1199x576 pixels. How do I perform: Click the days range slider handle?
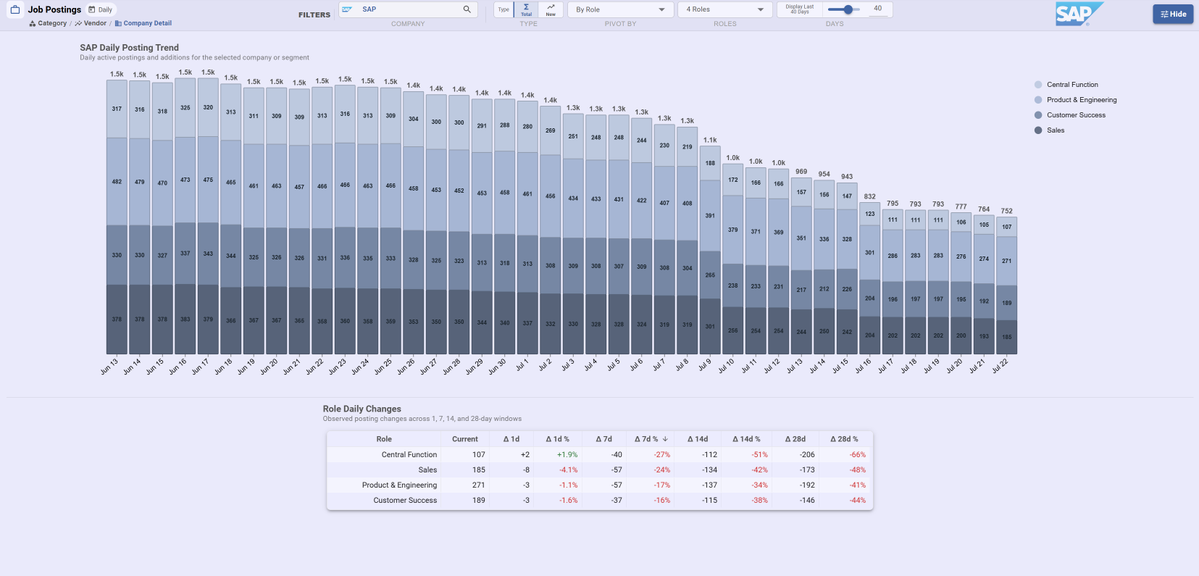pyautogui.click(x=848, y=9)
